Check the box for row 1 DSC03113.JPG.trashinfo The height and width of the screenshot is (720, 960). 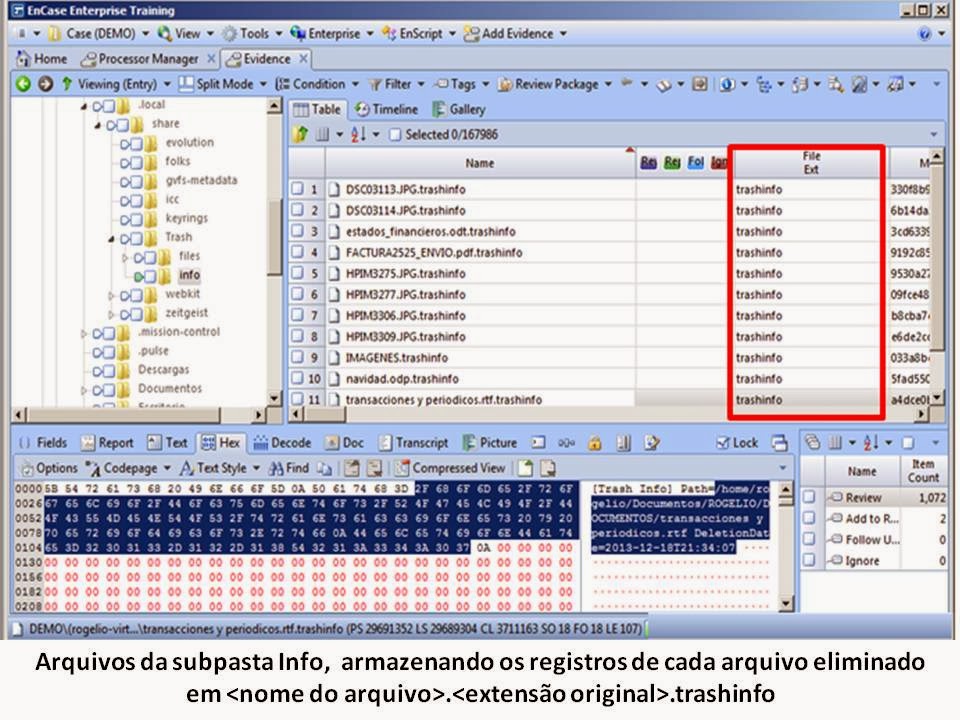point(298,189)
